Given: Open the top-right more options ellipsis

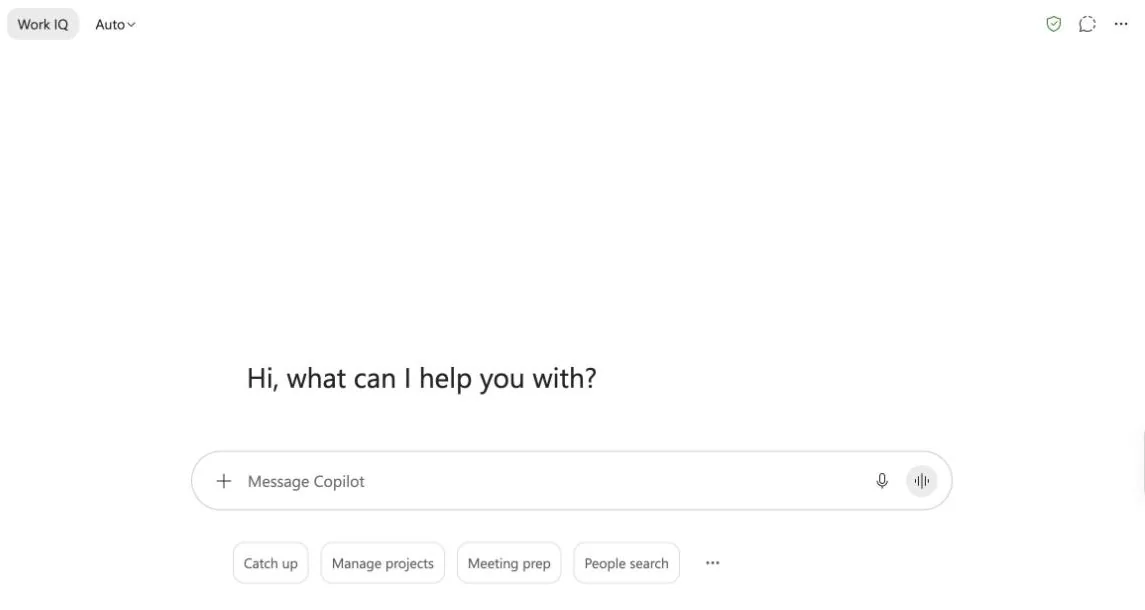Looking at the screenshot, I should point(1121,24).
